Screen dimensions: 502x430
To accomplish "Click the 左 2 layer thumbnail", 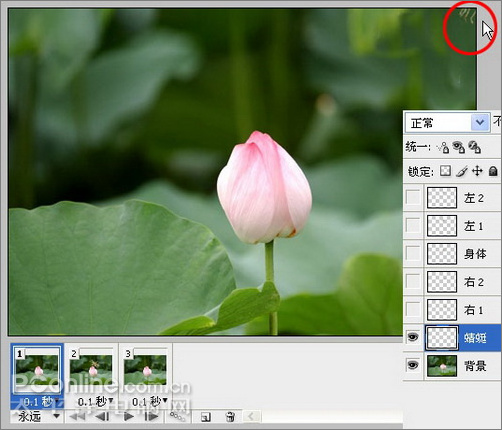I will click(442, 198).
